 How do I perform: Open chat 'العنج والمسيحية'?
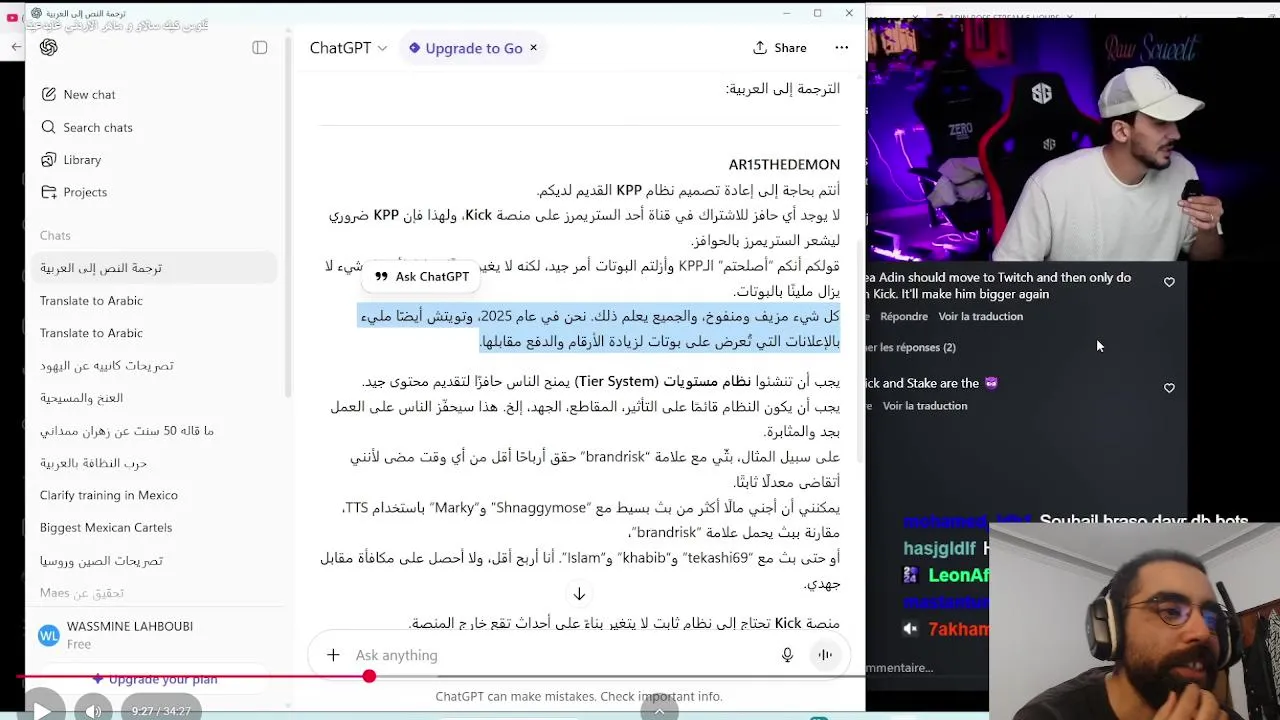coord(81,398)
